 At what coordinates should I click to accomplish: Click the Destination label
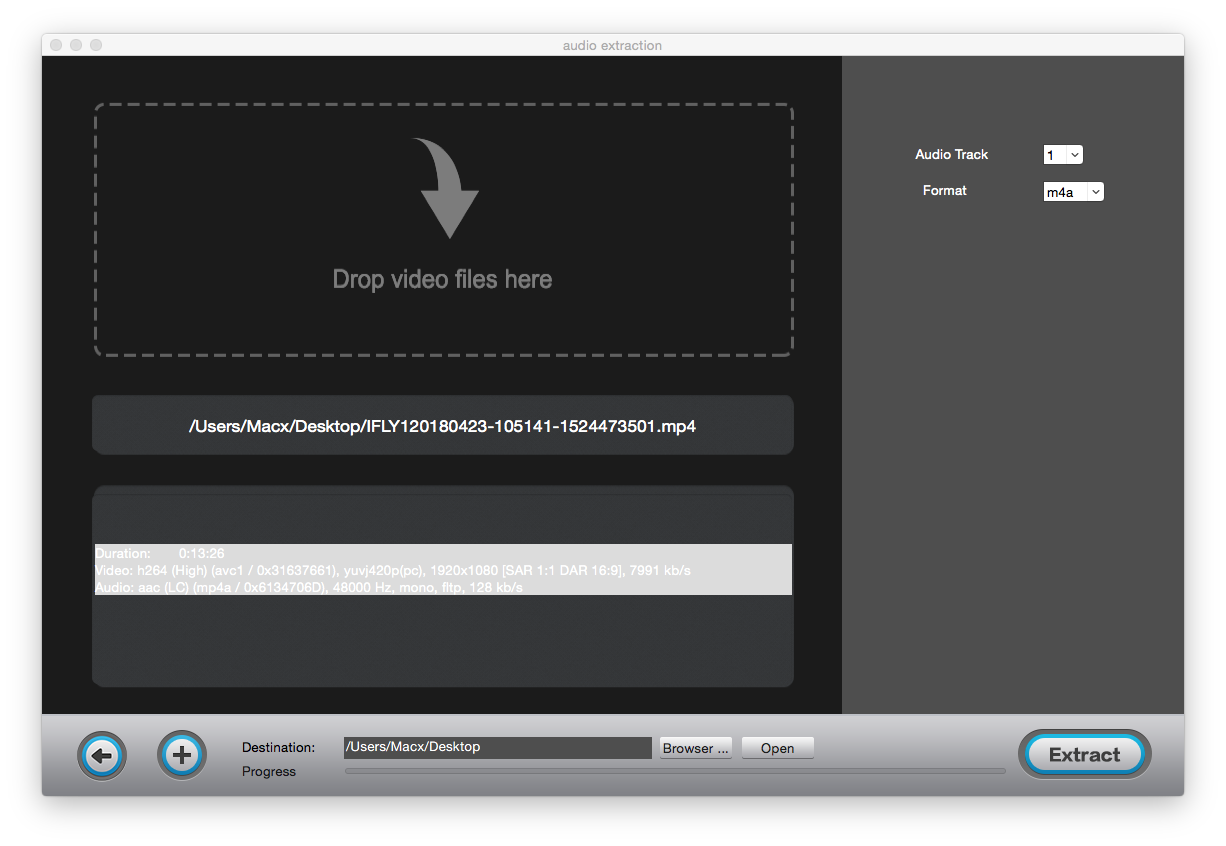(278, 747)
